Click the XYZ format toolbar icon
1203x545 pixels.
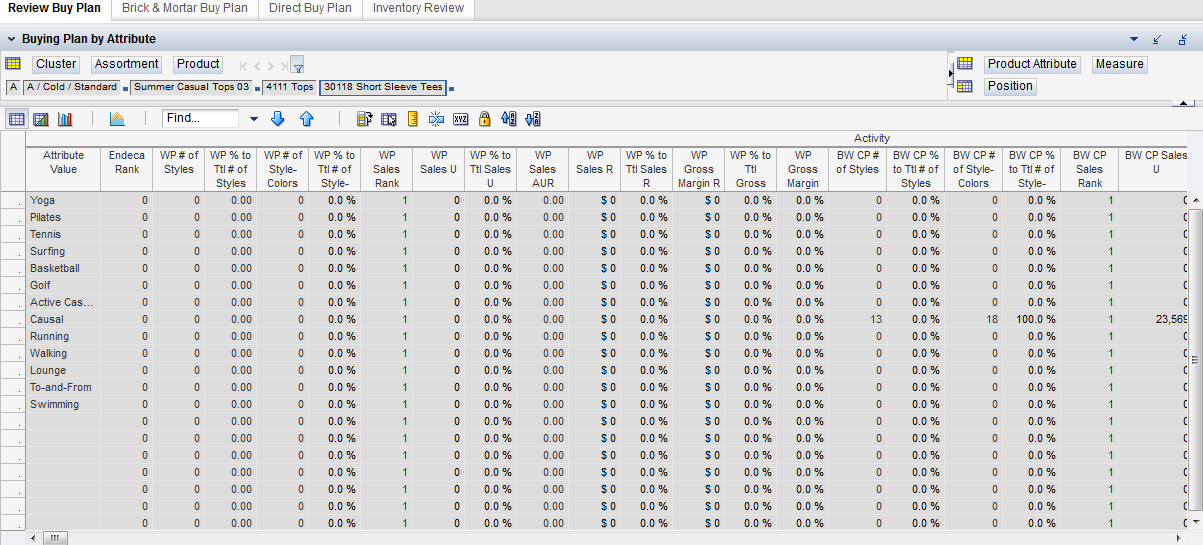[460, 119]
